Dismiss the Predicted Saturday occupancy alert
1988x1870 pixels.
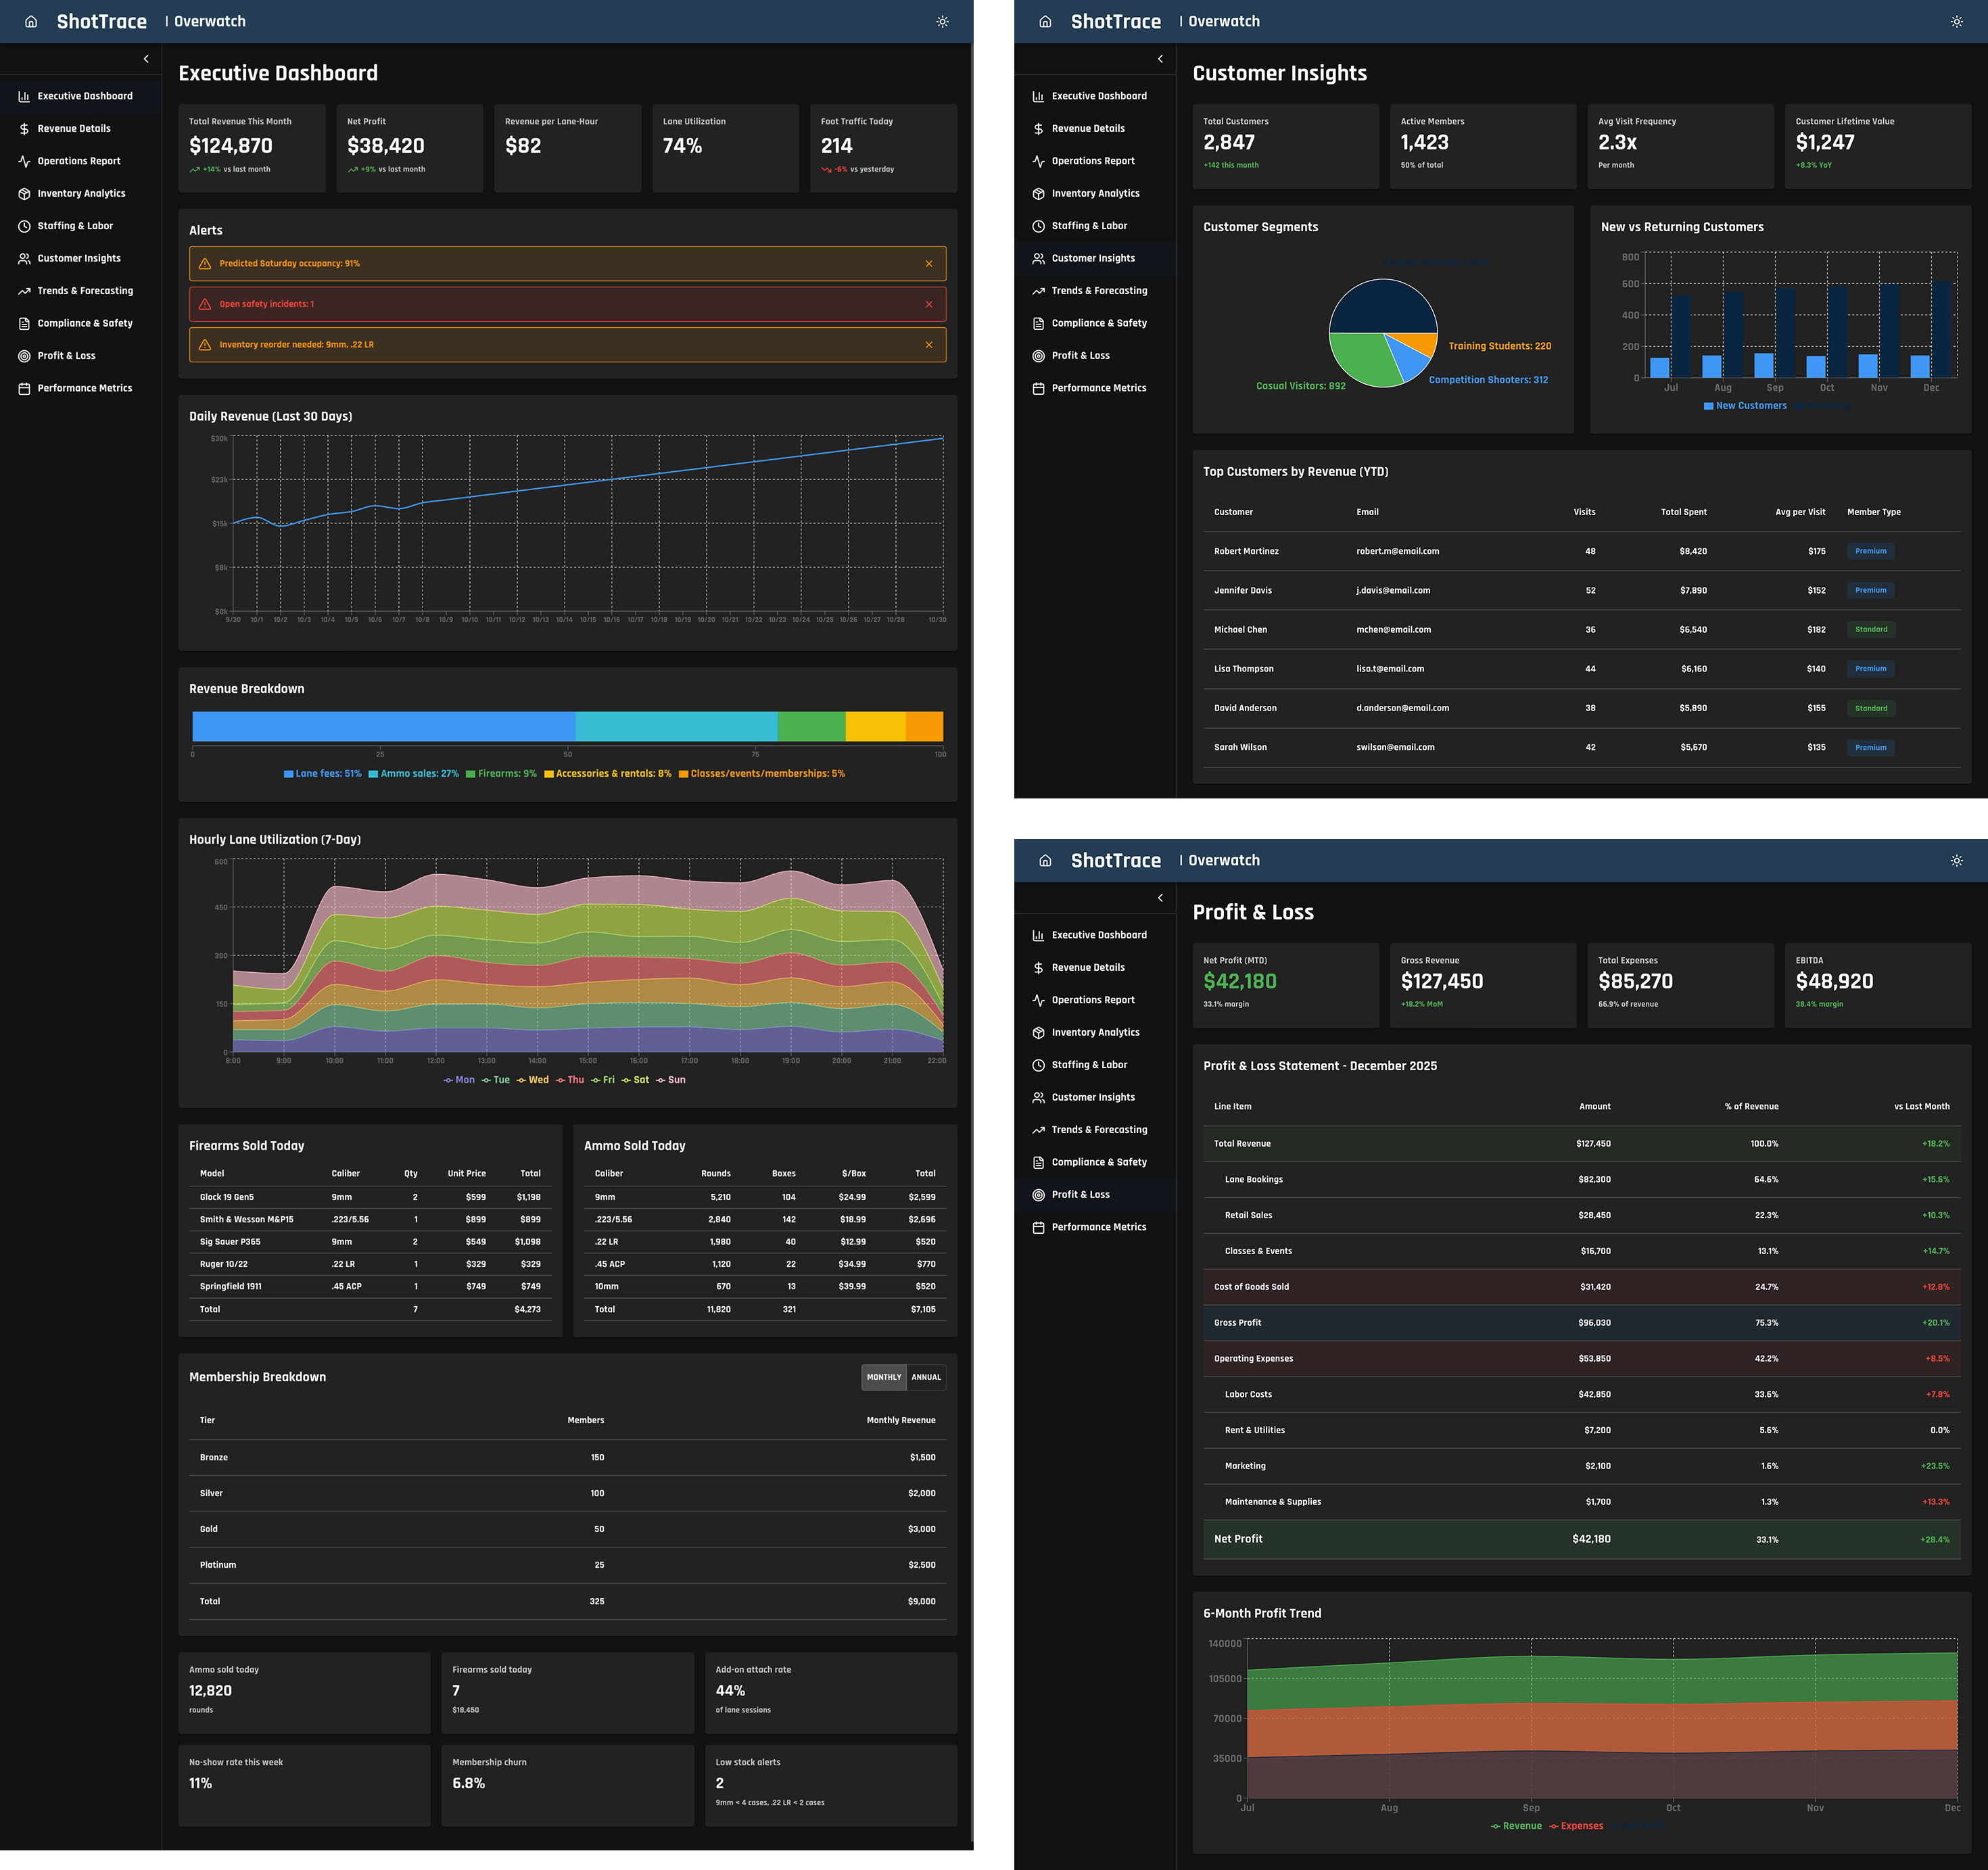point(929,264)
